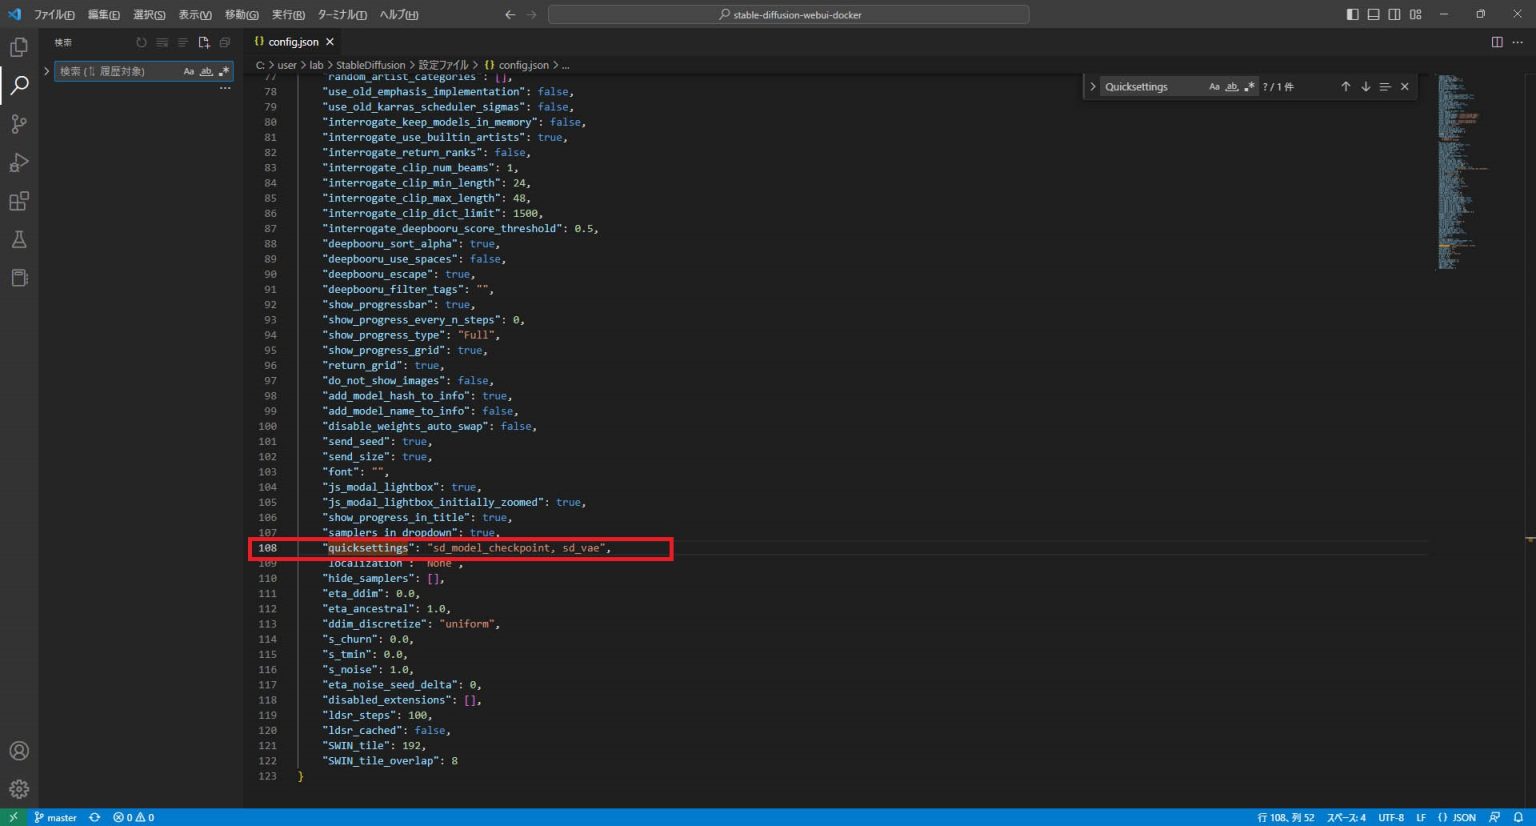Viewport: 1536px width, 826px height.
Task: Open the Manage settings gear
Action: click(17, 789)
